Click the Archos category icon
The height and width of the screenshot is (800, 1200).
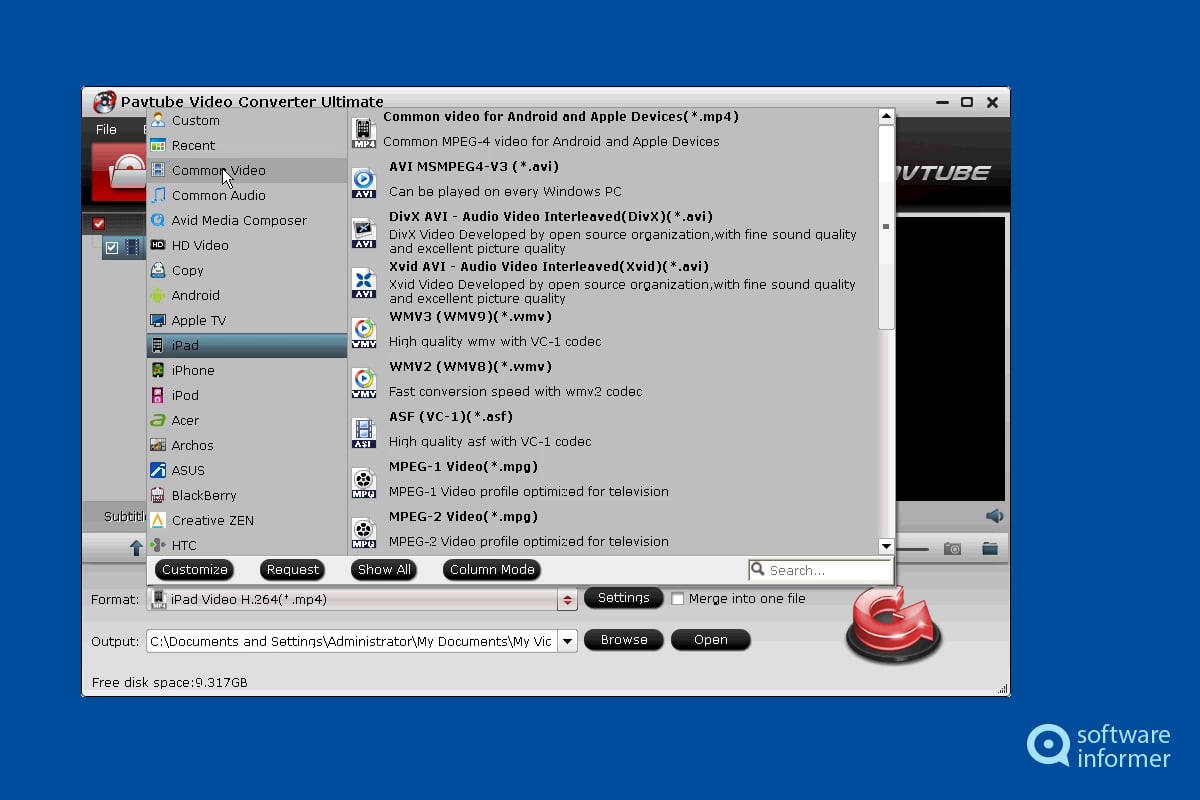[158, 445]
